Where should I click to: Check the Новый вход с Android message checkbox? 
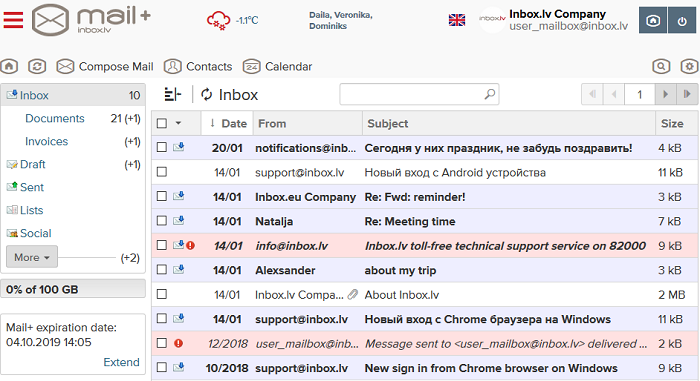(x=162, y=172)
